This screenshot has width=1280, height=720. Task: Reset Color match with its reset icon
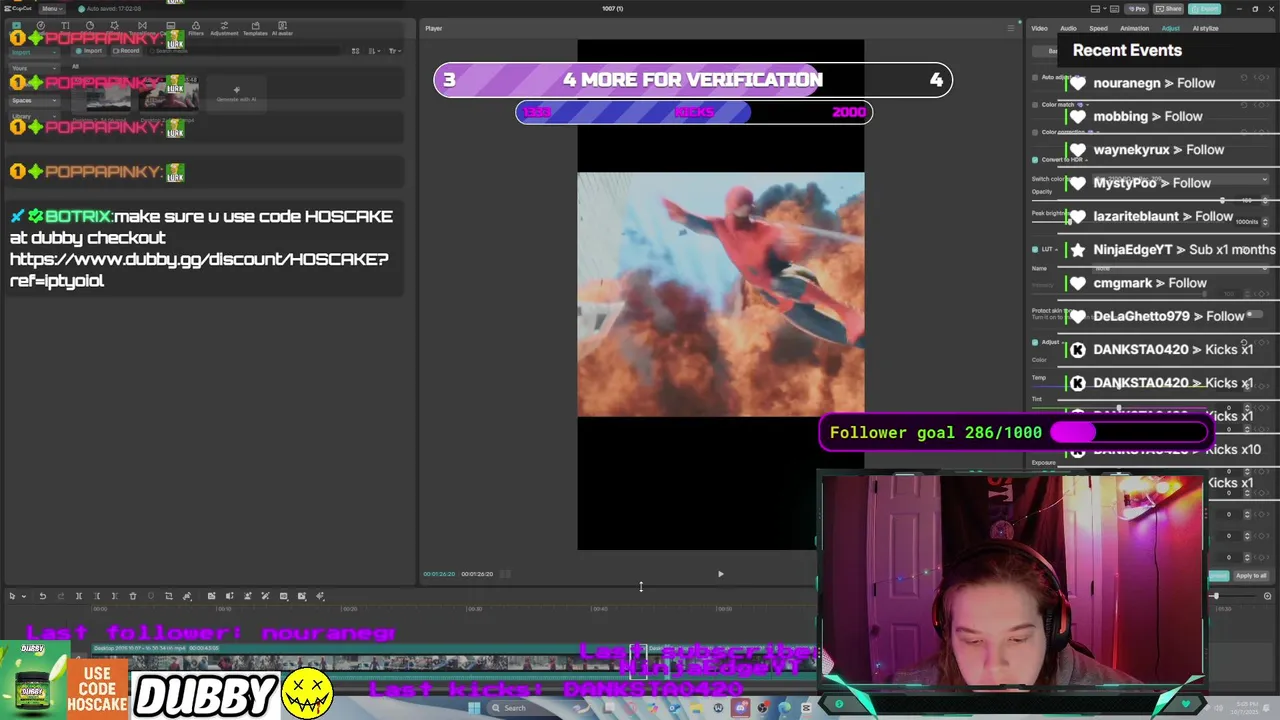[1244, 105]
